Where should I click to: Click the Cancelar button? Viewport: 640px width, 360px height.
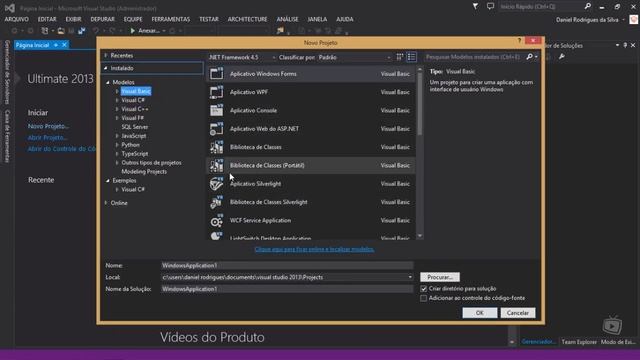[518, 313]
